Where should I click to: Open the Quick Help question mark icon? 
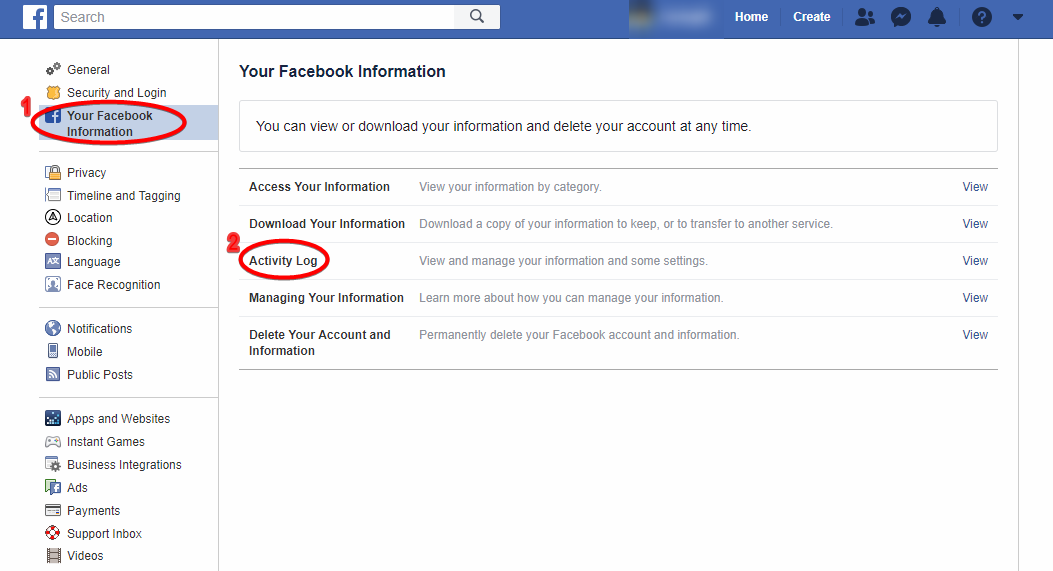coord(982,17)
